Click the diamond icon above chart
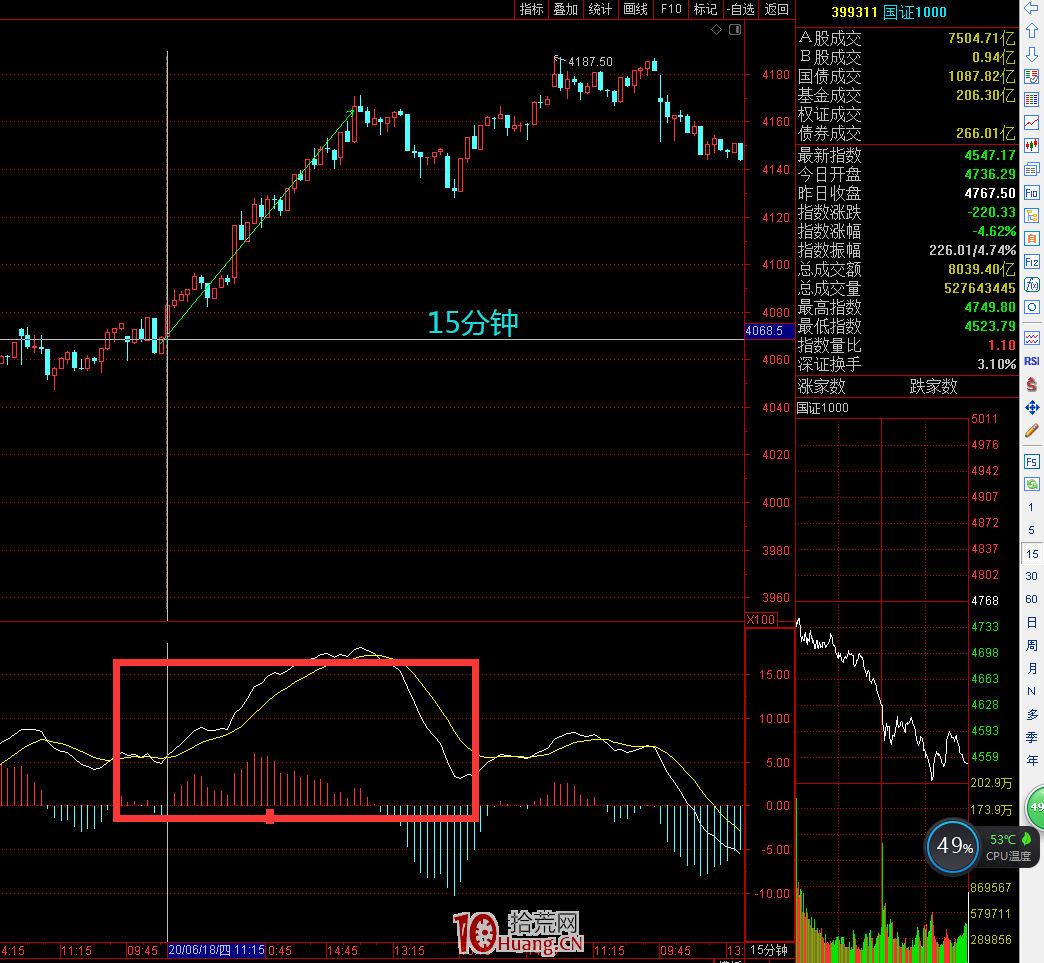 tap(716, 29)
